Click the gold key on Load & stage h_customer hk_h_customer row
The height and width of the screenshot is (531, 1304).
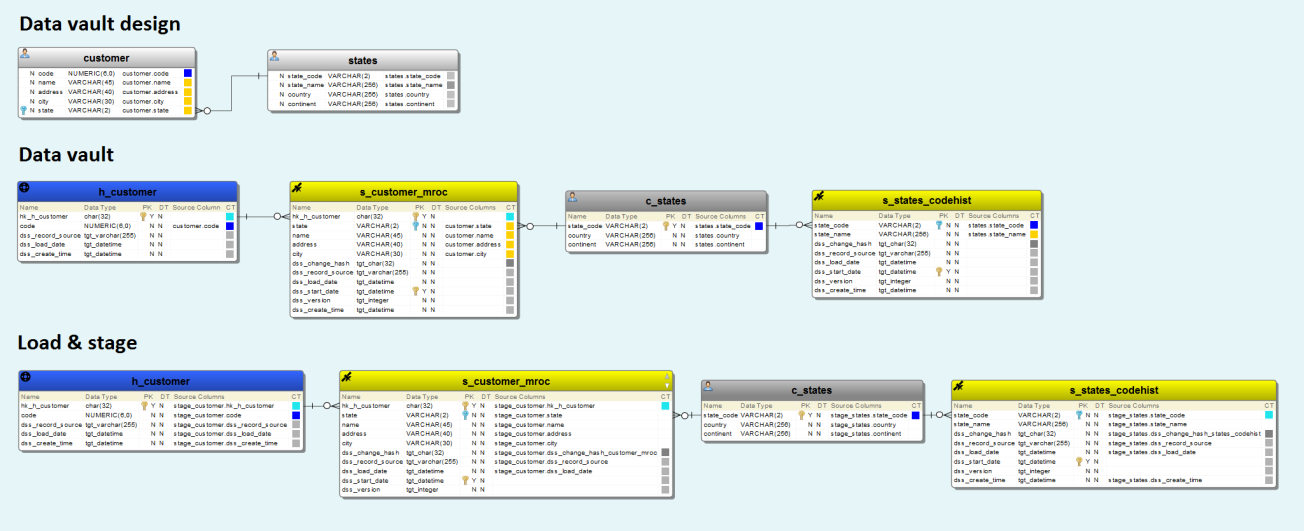pyautogui.click(x=143, y=406)
